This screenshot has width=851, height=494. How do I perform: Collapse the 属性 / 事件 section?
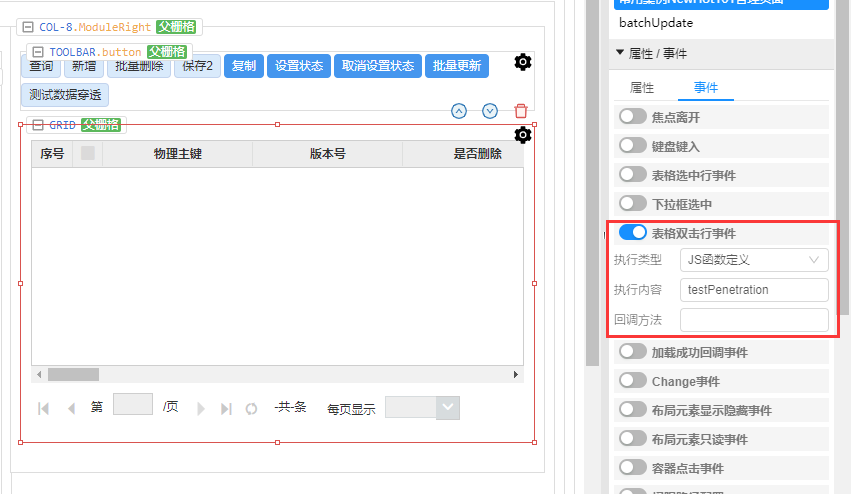(x=620, y=53)
